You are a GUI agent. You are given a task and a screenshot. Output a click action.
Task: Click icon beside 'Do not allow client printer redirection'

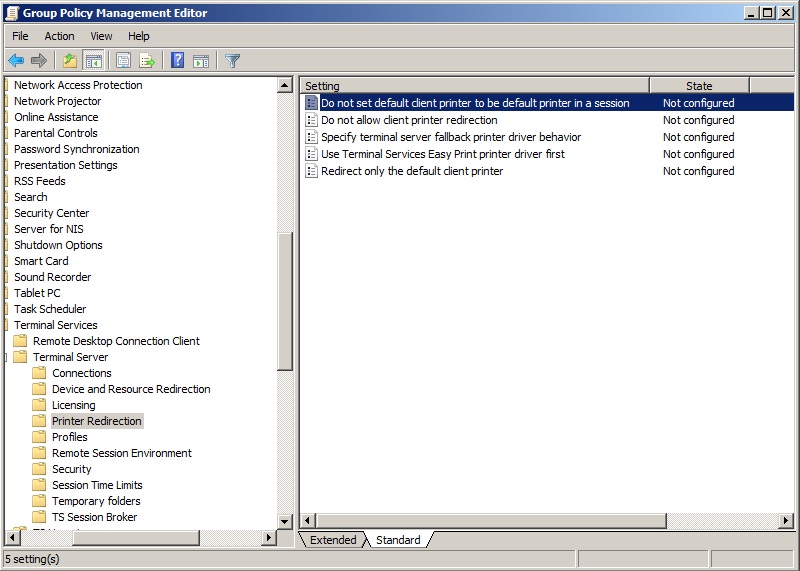click(x=311, y=120)
